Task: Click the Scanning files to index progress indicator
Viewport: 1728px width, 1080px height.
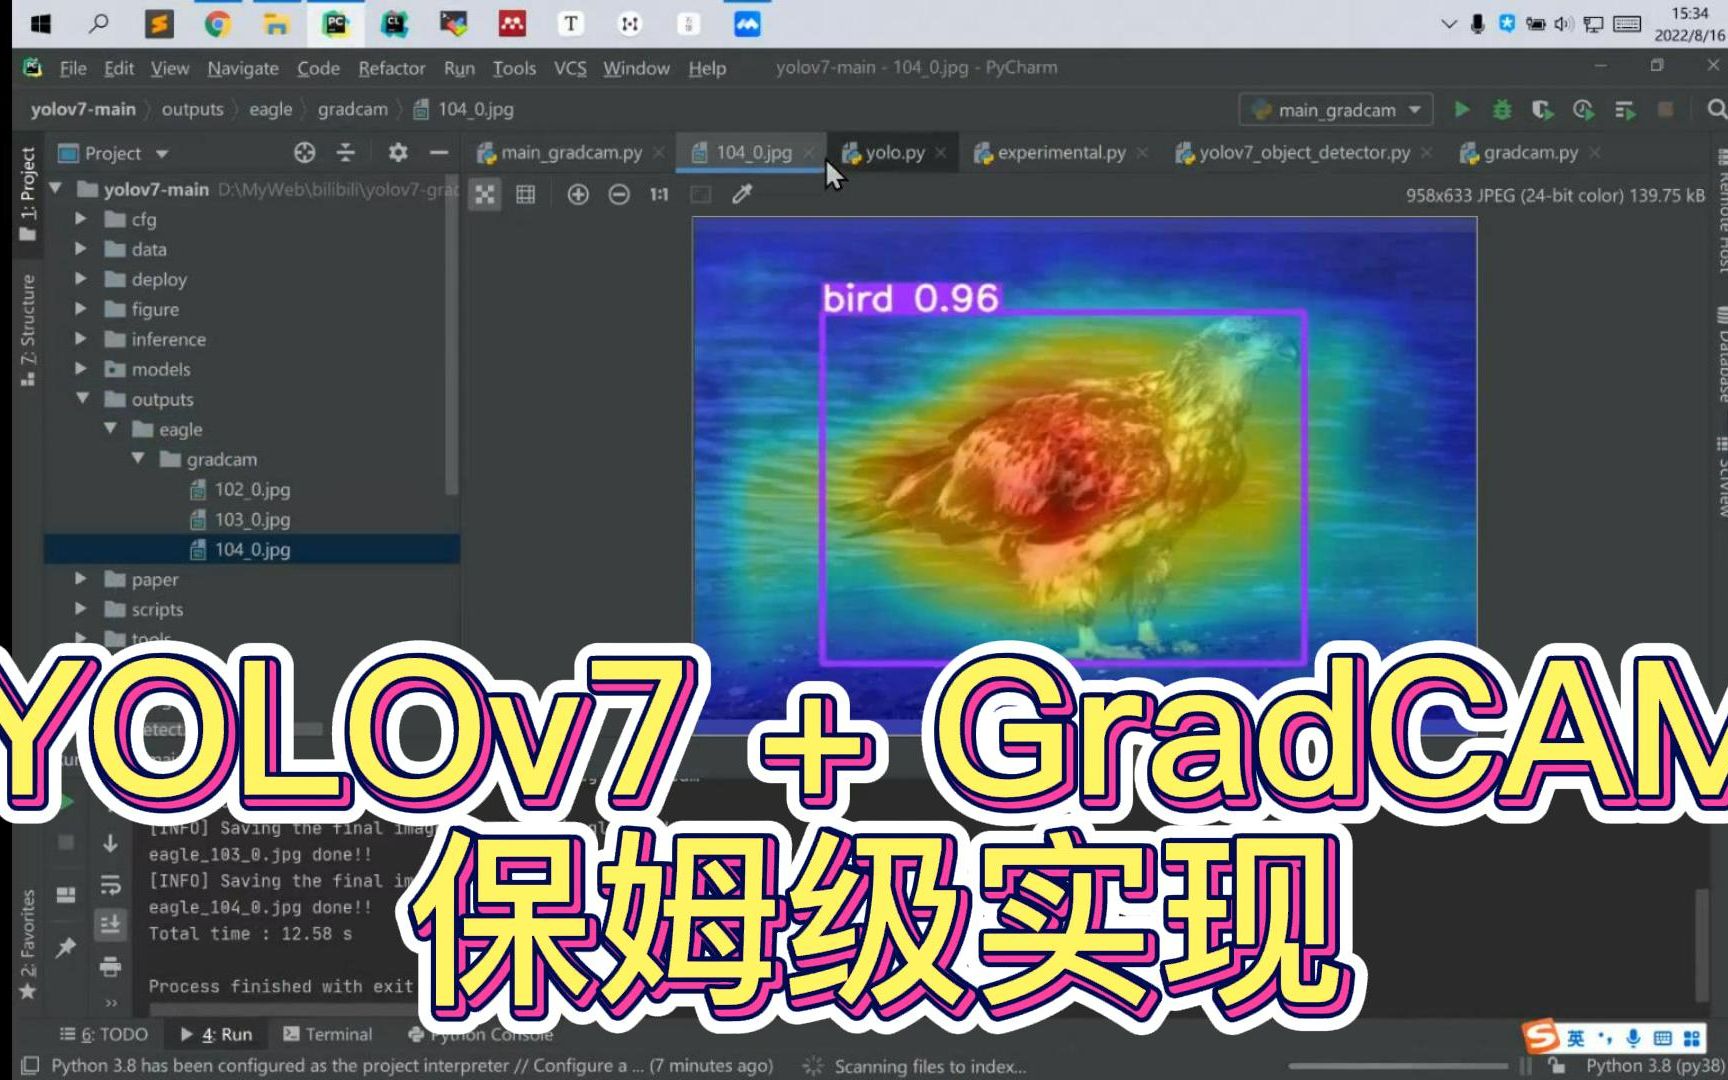Action: 930,1066
